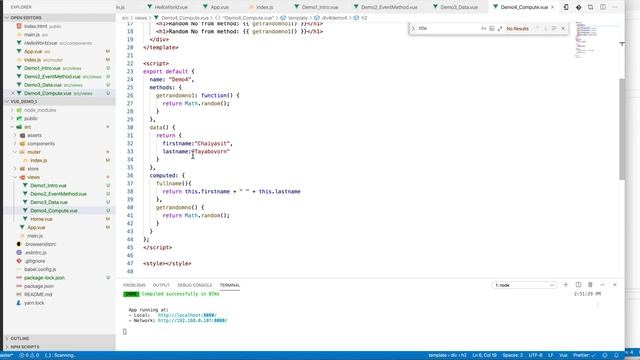Toggle regular expression in find widget
The height and width of the screenshot is (360, 640).
(x=500, y=29)
